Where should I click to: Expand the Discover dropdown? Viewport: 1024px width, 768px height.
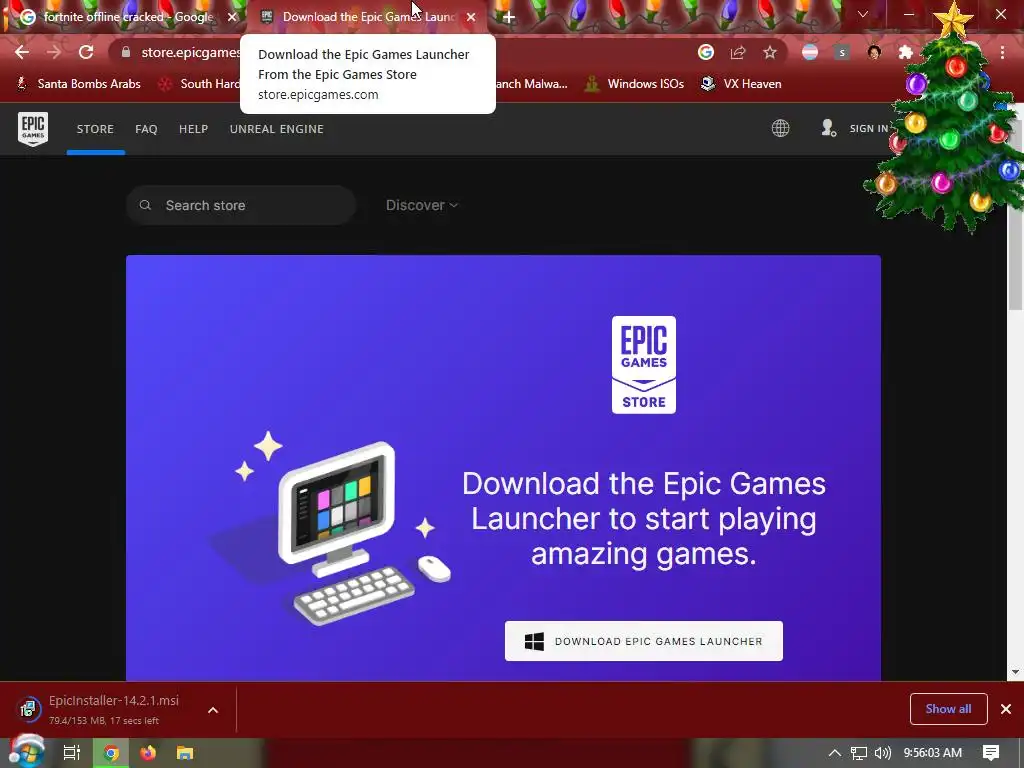422,205
